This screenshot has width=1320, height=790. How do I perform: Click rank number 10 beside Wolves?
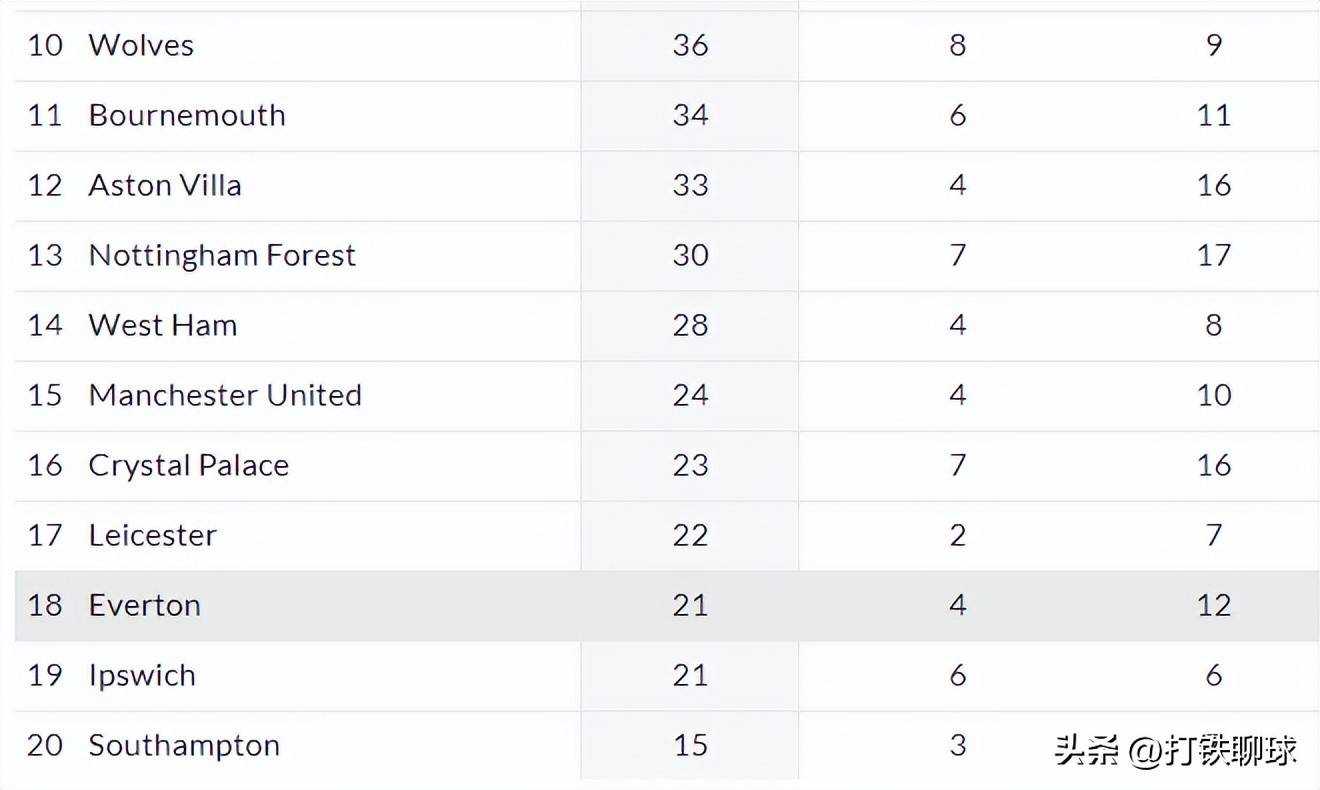coord(45,45)
